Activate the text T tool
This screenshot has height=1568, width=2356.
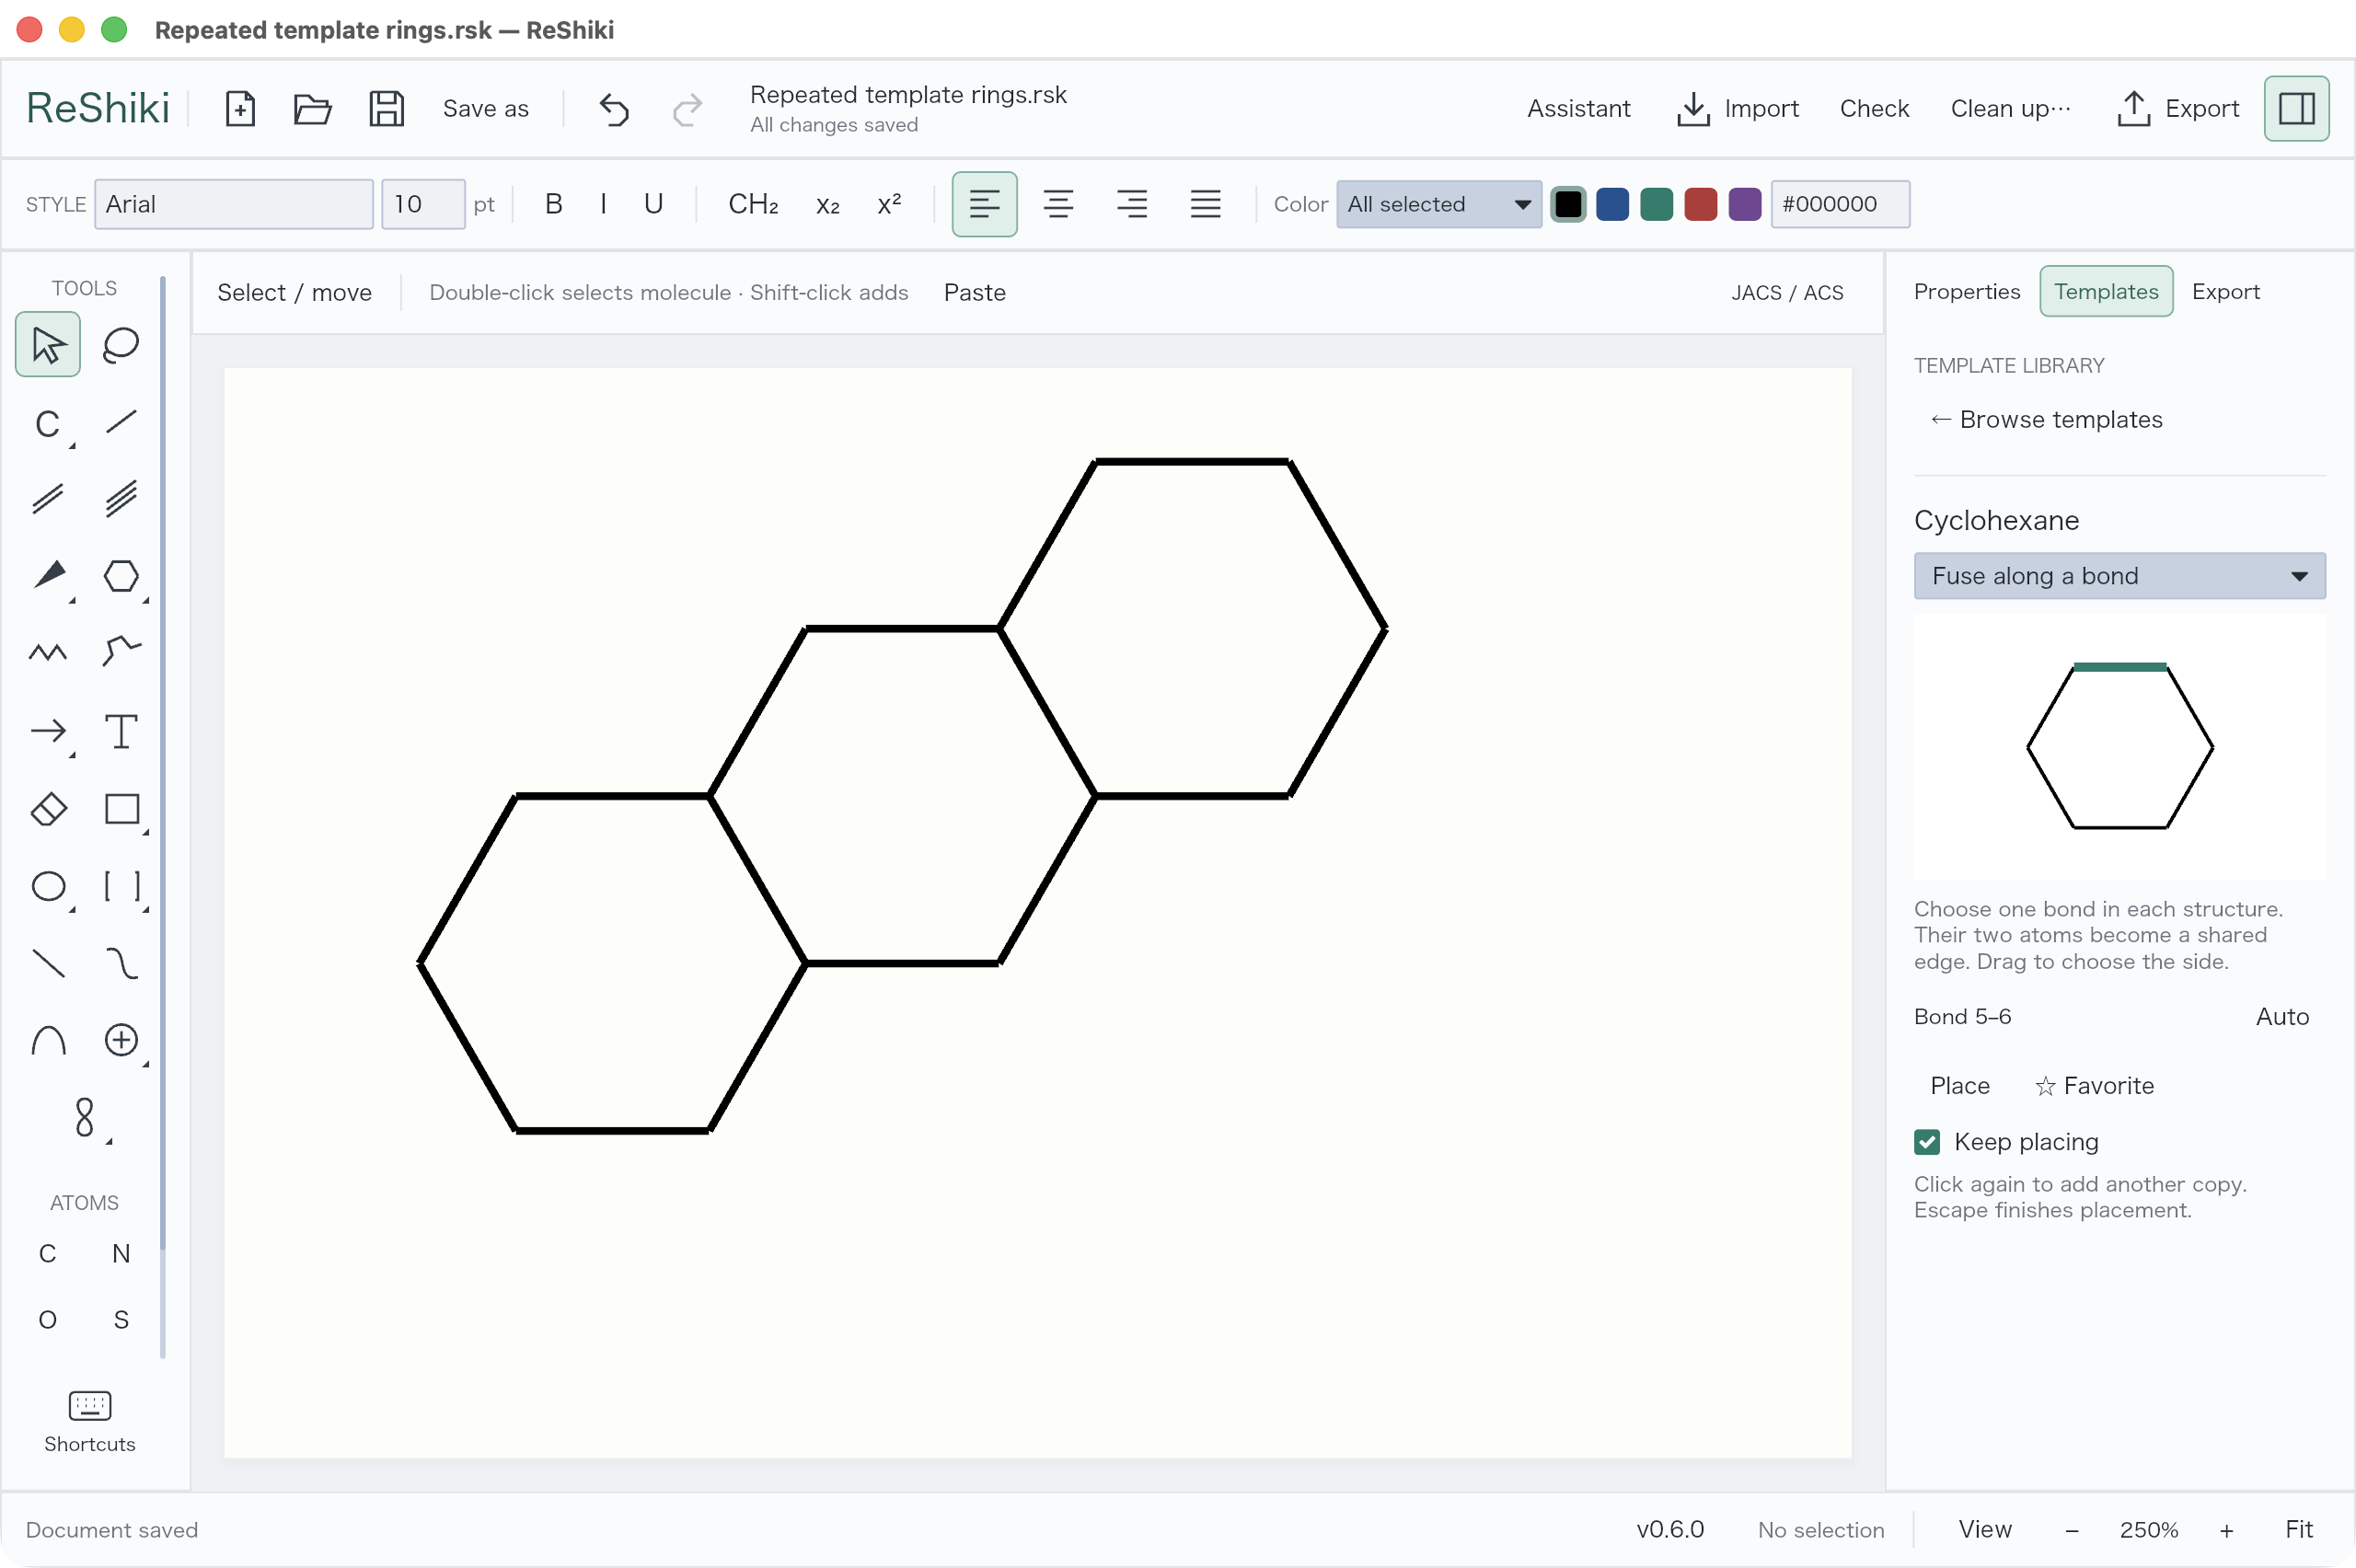click(121, 731)
